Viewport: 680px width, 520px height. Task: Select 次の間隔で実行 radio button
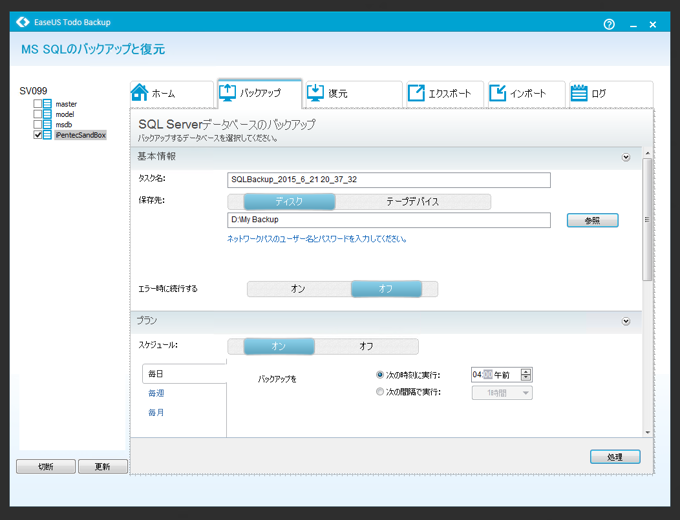(380, 392)
